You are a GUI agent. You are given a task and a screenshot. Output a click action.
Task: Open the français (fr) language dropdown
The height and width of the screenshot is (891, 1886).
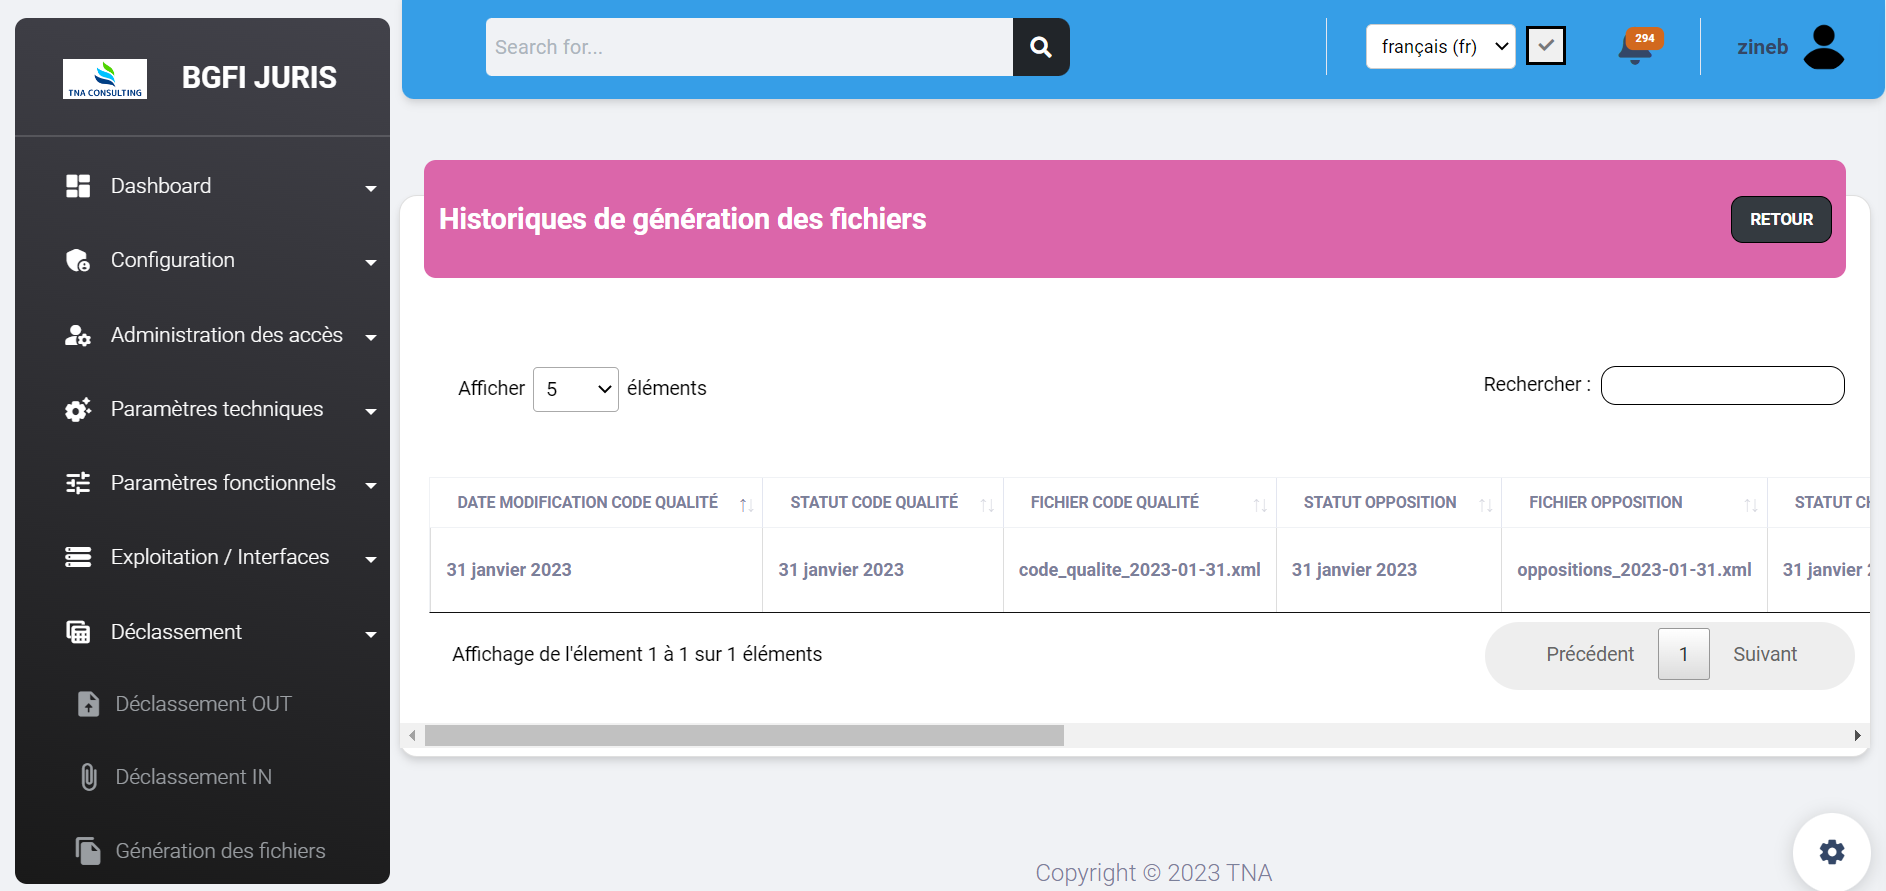click(1440, 47)
